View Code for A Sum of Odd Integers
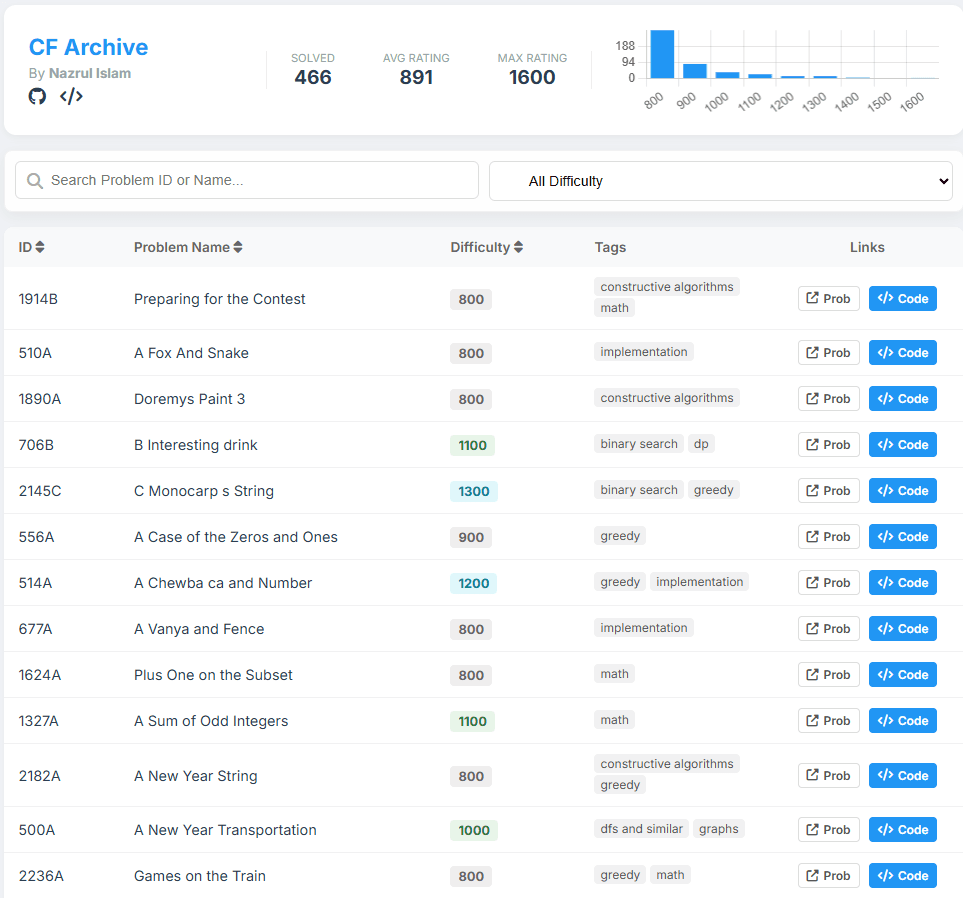The image size is (963, 898). 903,721
